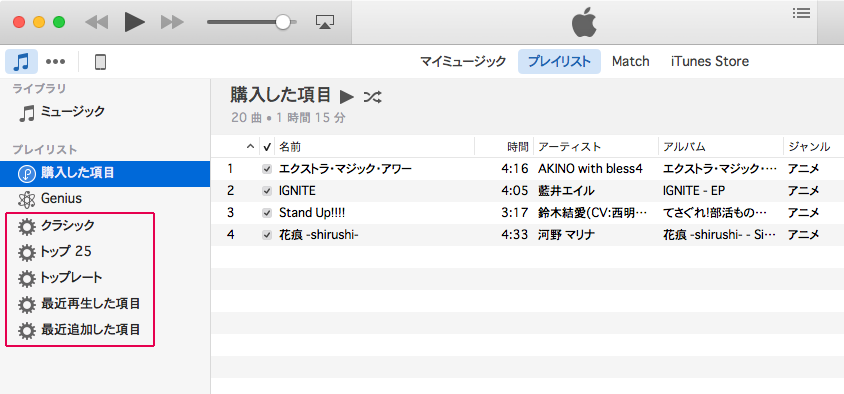Screen dimensions: 844x394
Task: Skip to next track with fast-forward
Action: click(172, 22)
